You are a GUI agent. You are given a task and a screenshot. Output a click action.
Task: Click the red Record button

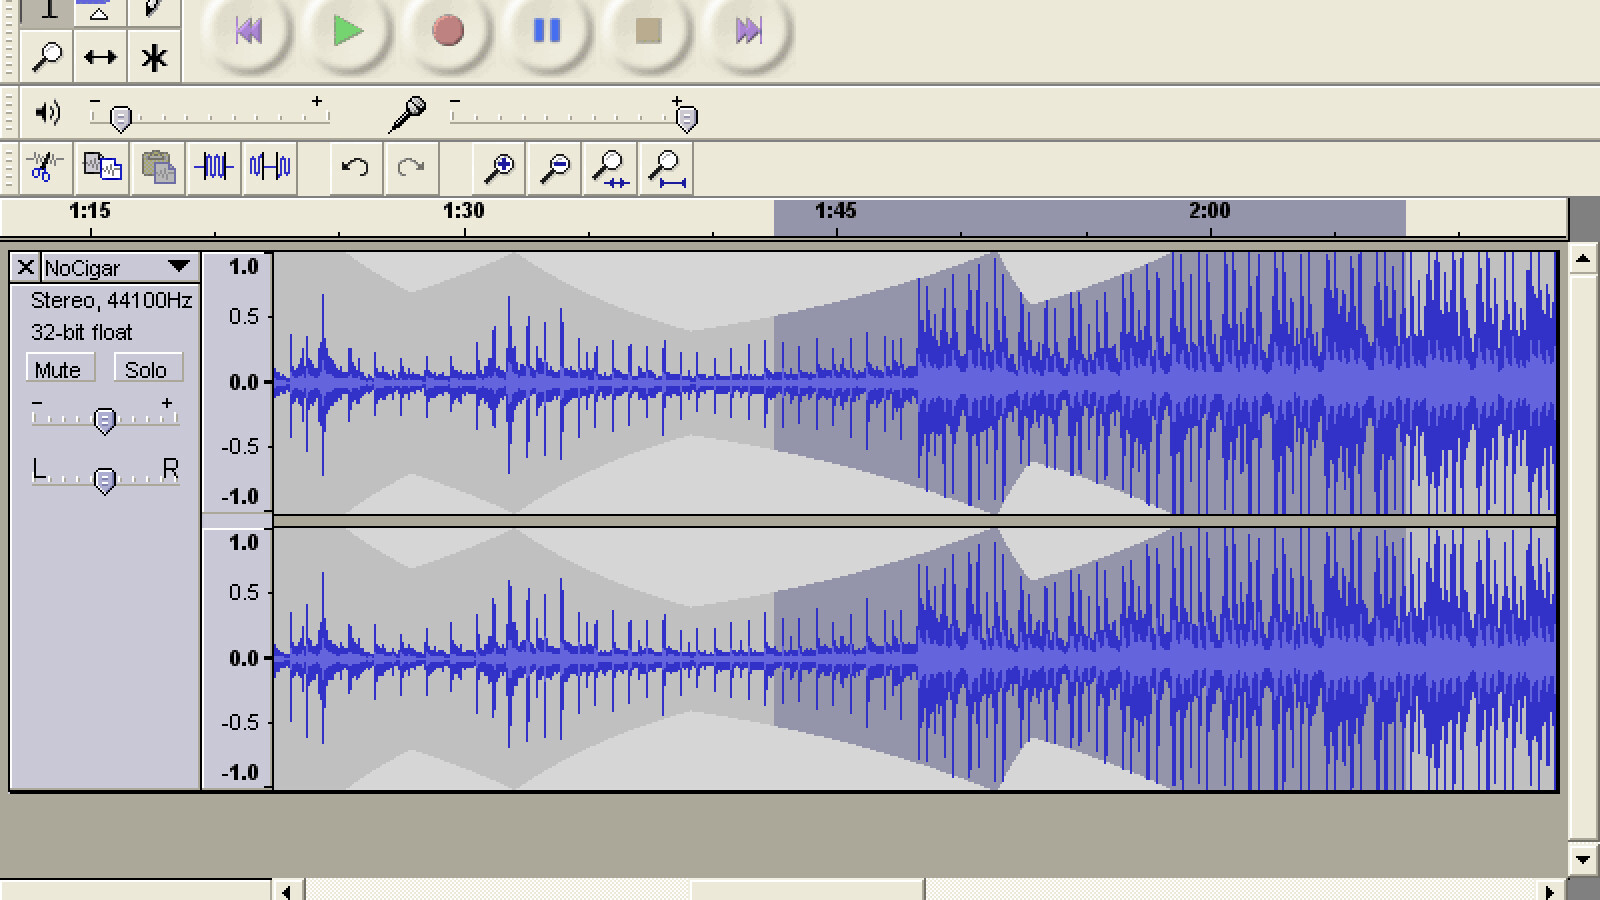pyautogui.click(x=448, y=31)
